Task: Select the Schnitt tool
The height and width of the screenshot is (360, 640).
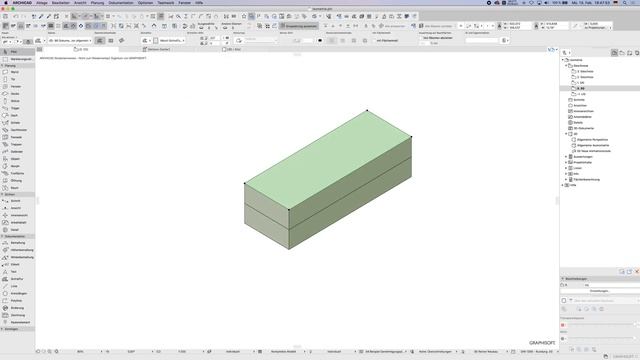Action: pyautogui.click(x=17, y=201)
